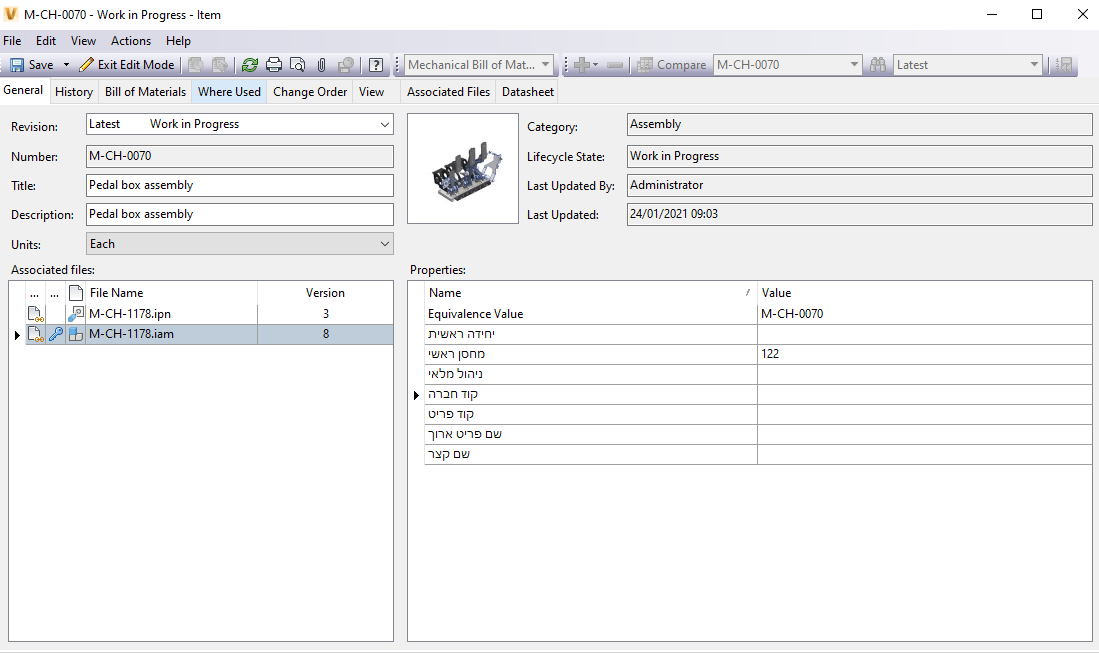
Task: Click the help question mark icon
Action: click(x=376, y=65)
